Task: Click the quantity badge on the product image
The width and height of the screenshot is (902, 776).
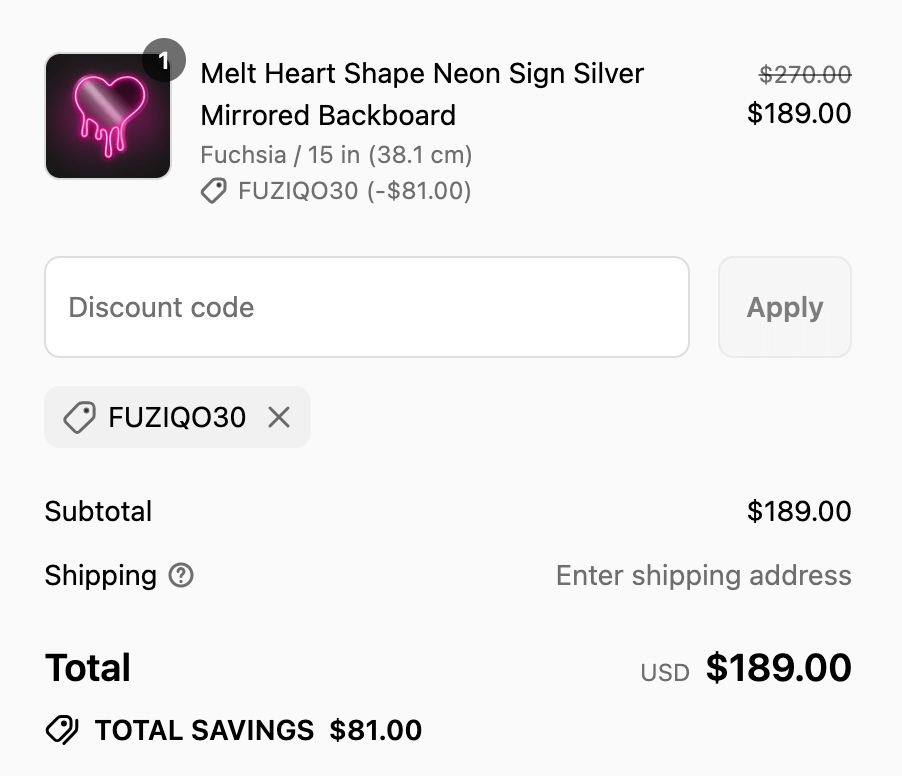Action: click(165, 60)
